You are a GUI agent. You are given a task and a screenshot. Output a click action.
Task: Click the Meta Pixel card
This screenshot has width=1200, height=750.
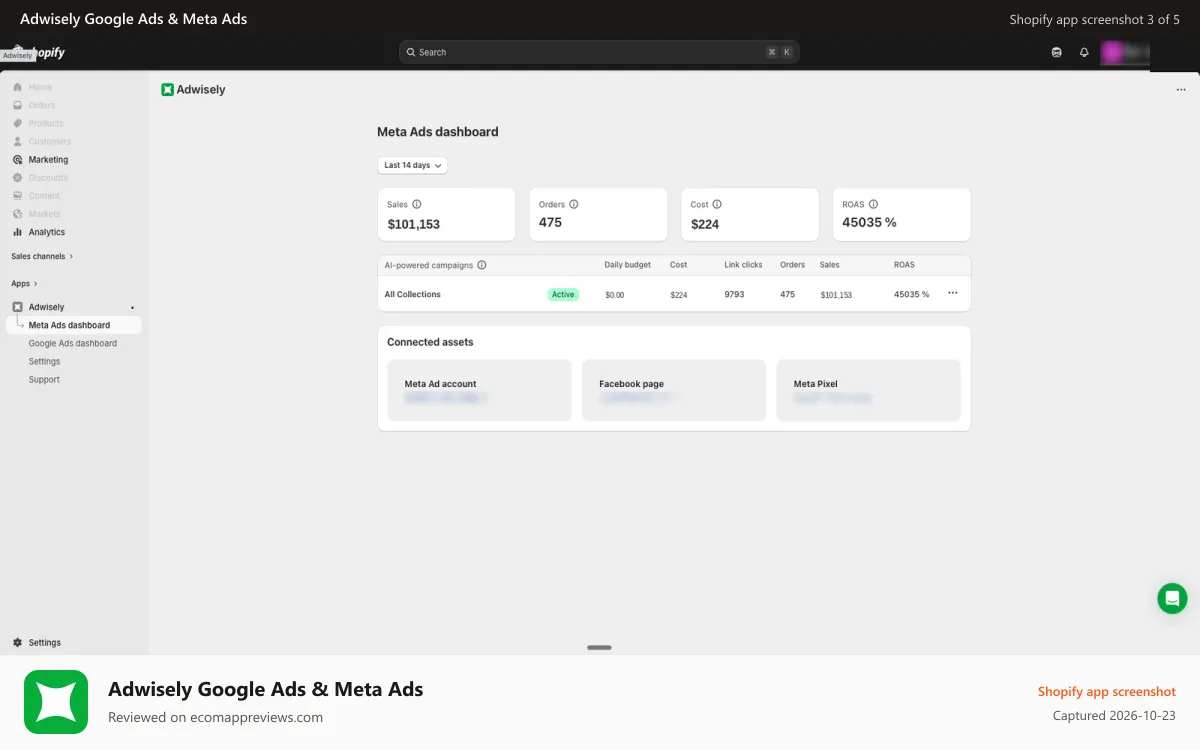click(868, 390)
